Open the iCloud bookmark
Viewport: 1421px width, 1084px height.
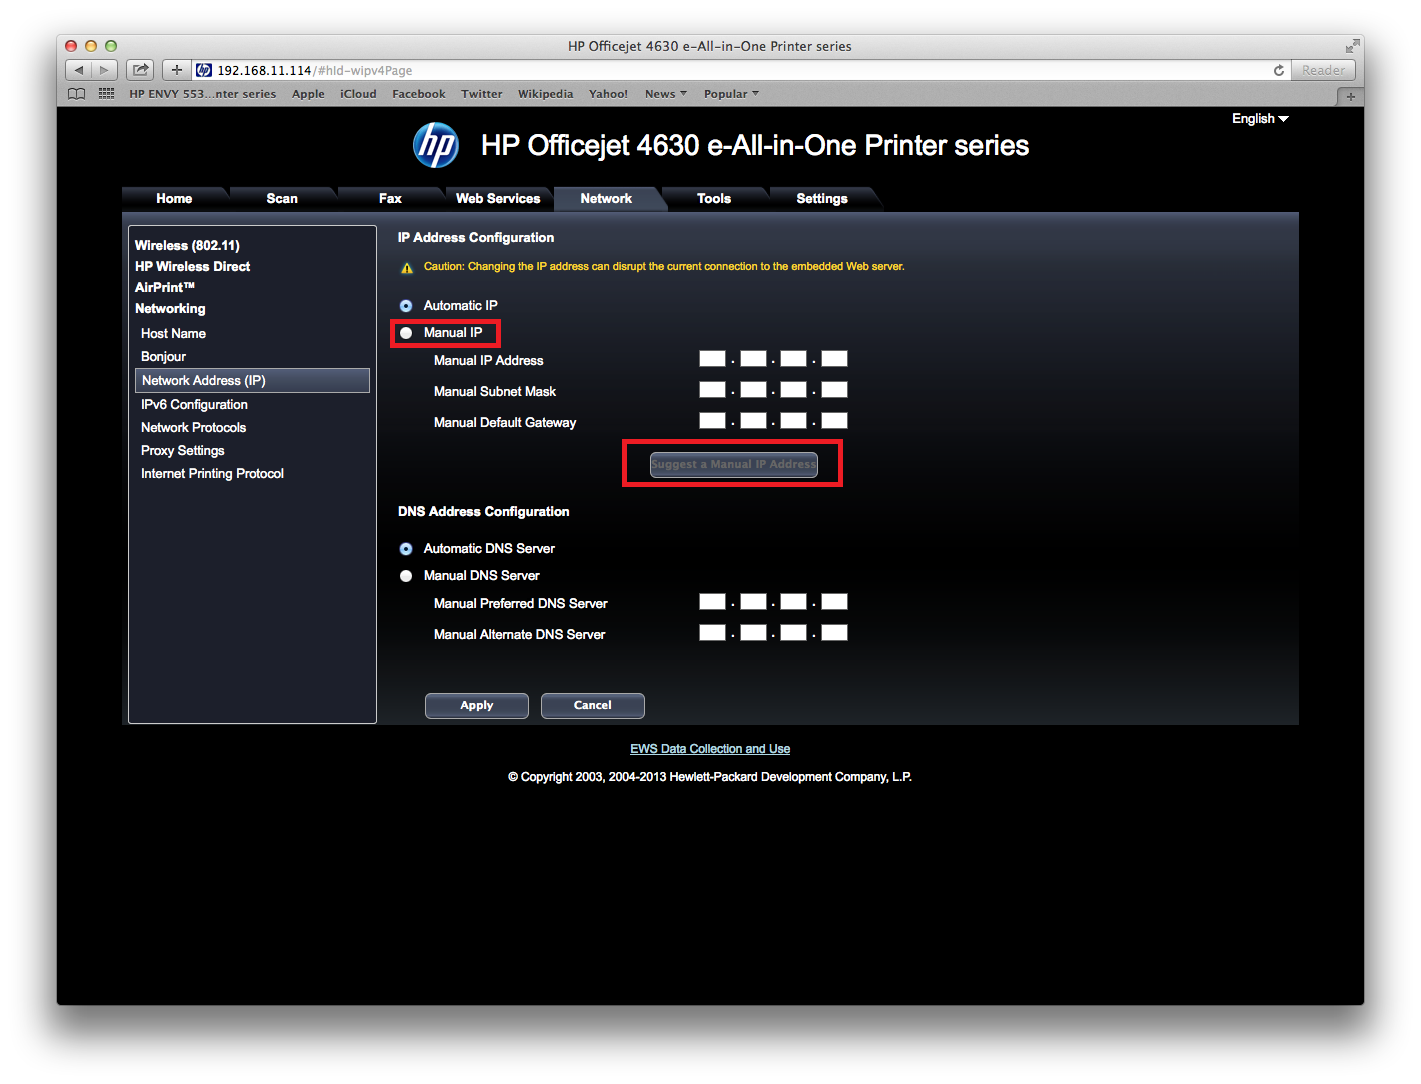[x=358, y=94]
